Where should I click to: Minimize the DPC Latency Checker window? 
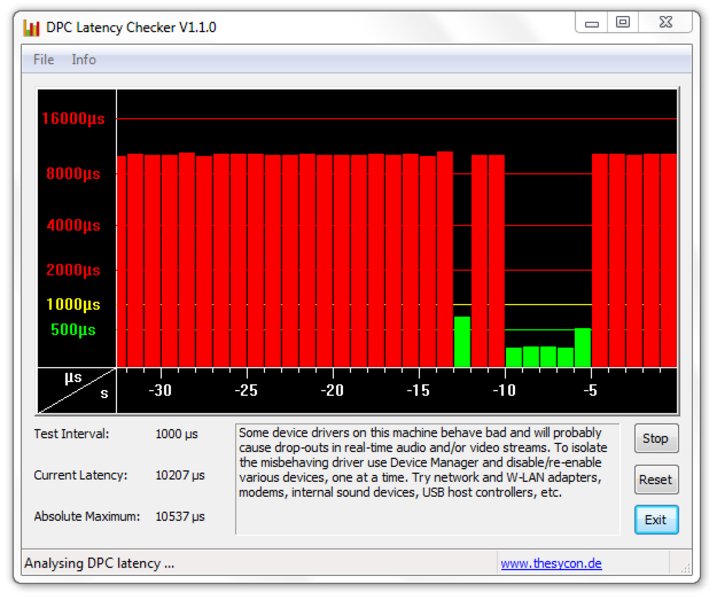click(591, 22)
